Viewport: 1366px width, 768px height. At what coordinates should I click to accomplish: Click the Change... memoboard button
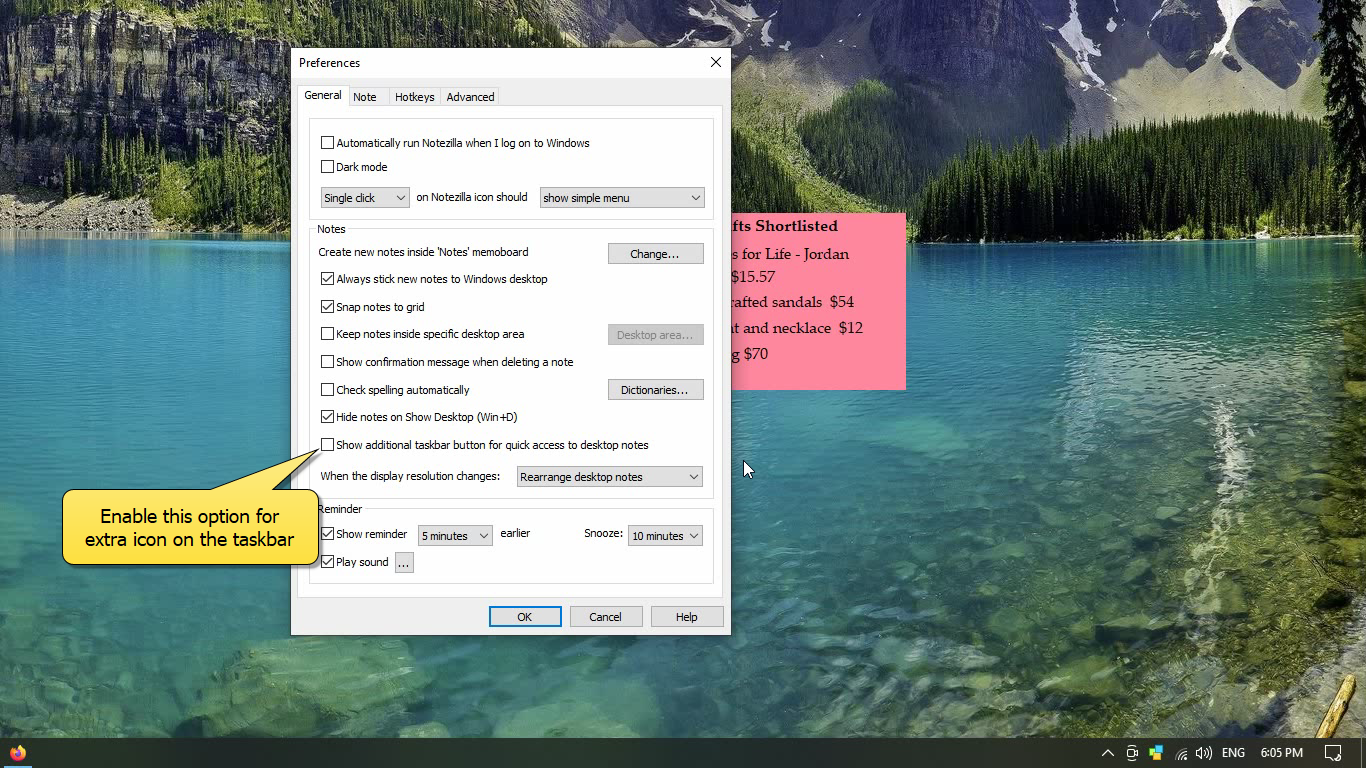pyautogui.click(x=655, y=254)
